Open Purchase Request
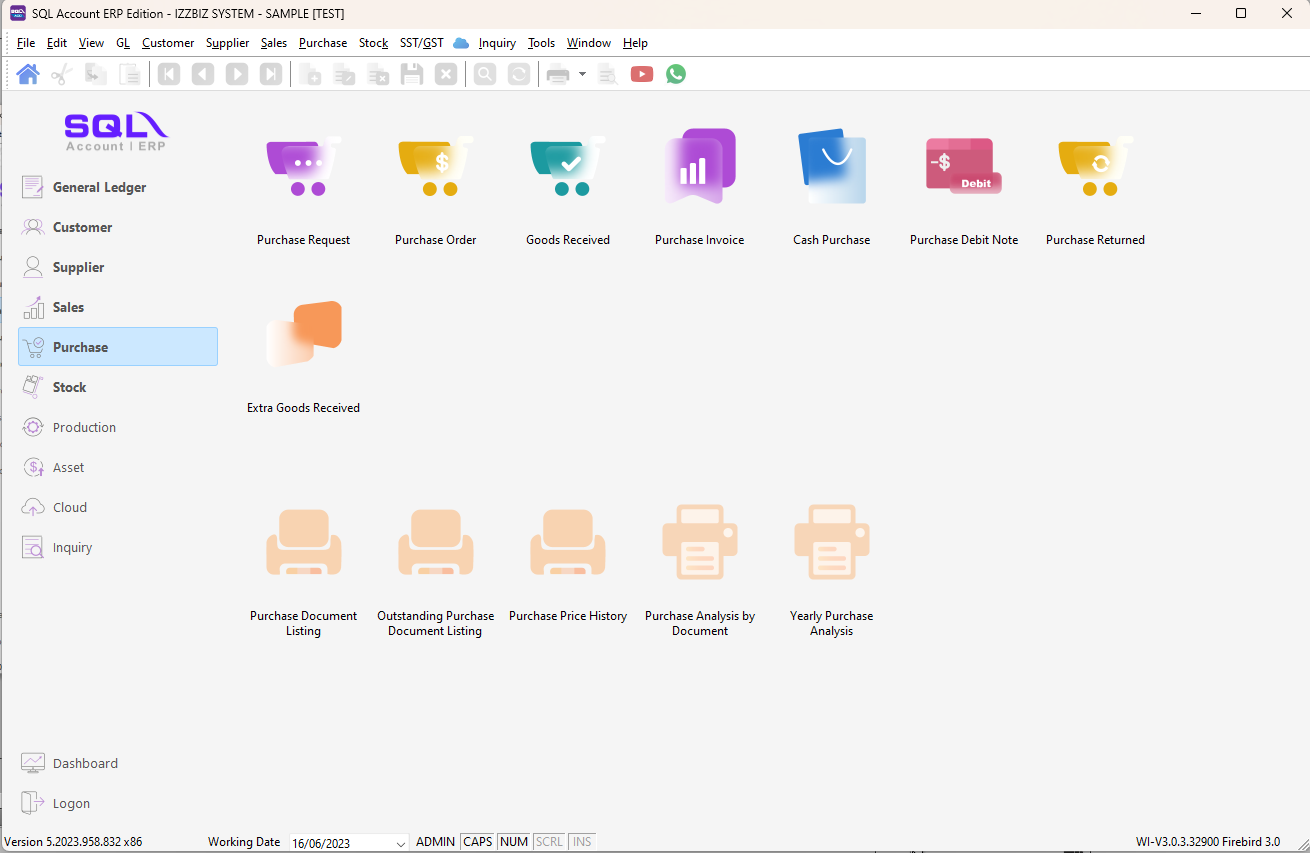 304,187
